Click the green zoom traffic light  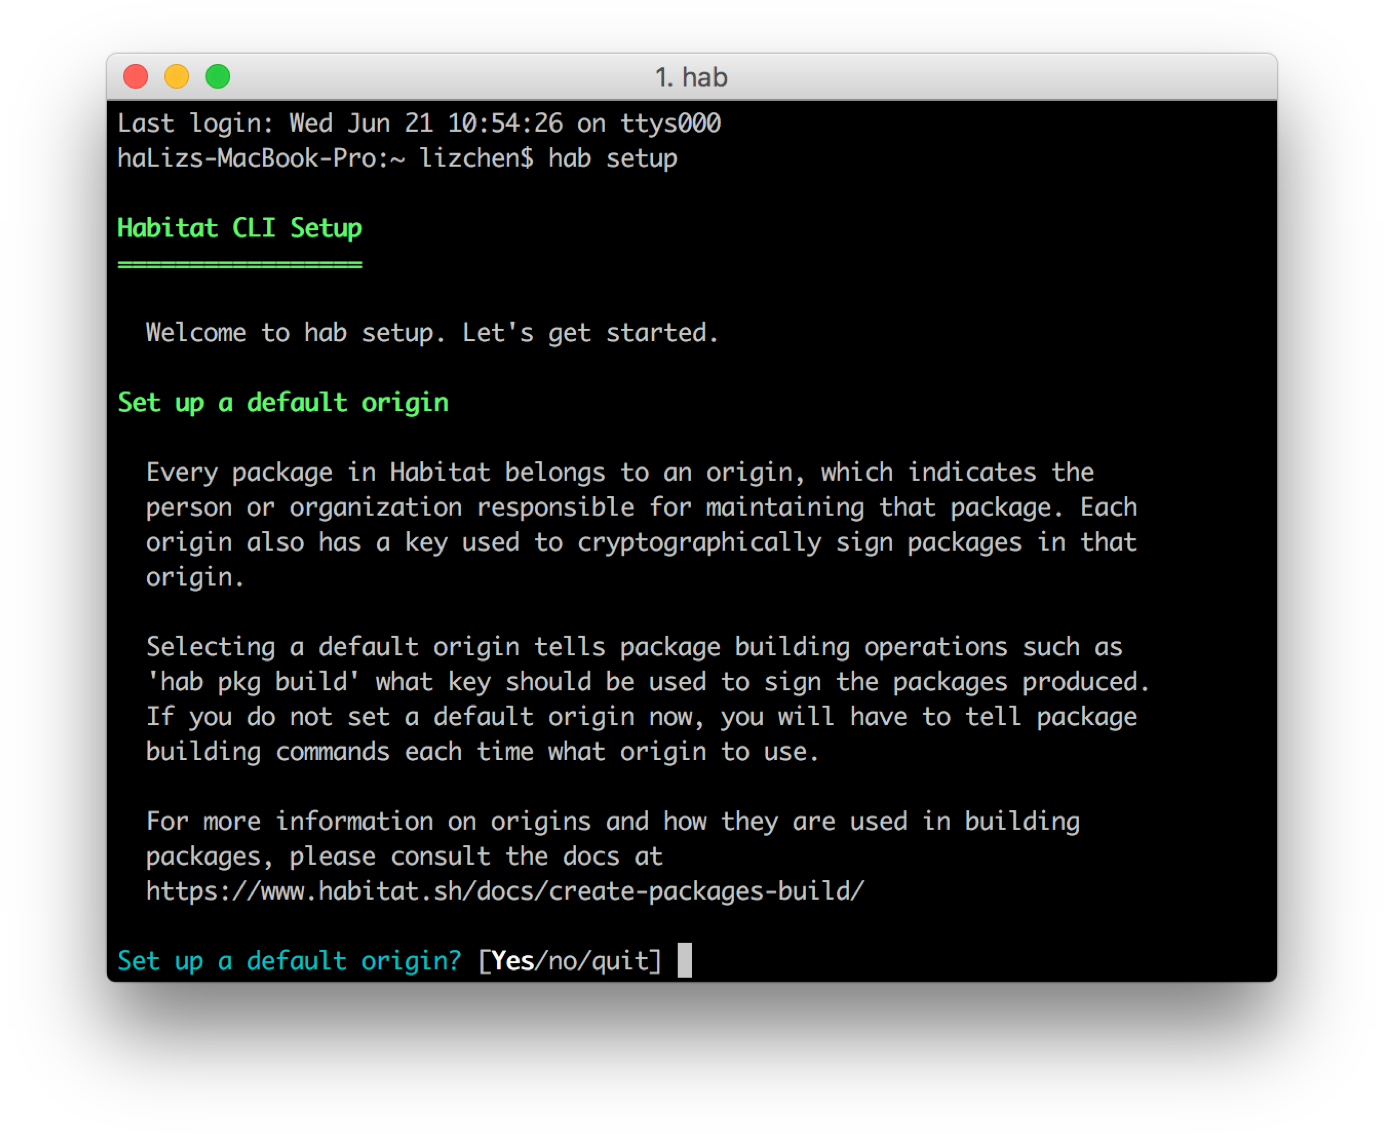coord(217,76)
